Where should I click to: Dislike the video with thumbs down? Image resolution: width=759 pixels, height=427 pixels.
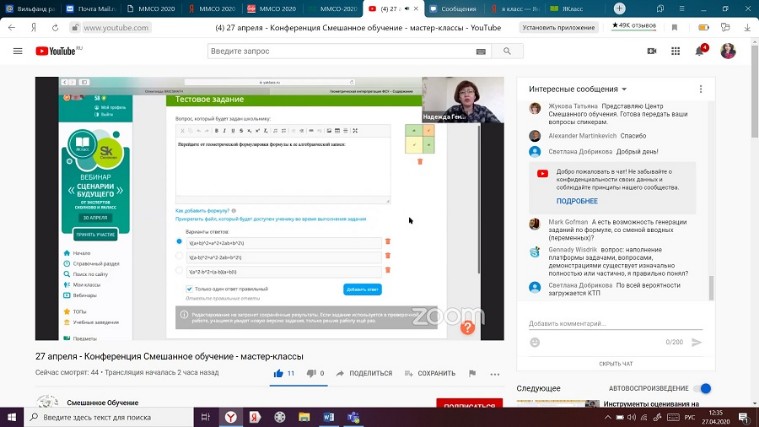pos(309,373)
